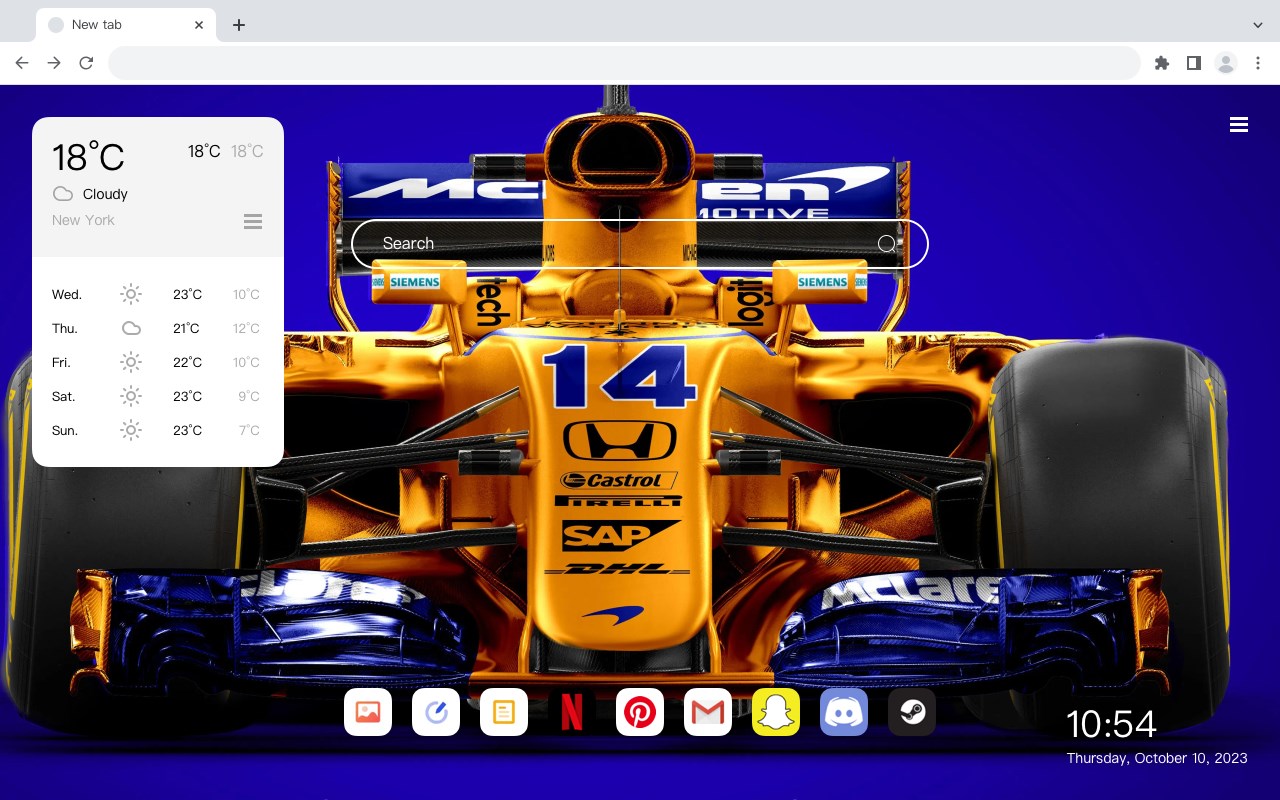The width and height of the screenshot is (1280, 800).
Task: Launch the Netflix shortcut
Action: 572,712
